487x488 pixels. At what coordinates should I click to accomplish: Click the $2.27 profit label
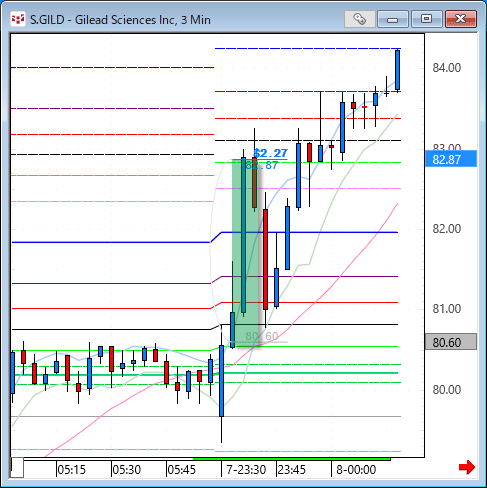270,153
